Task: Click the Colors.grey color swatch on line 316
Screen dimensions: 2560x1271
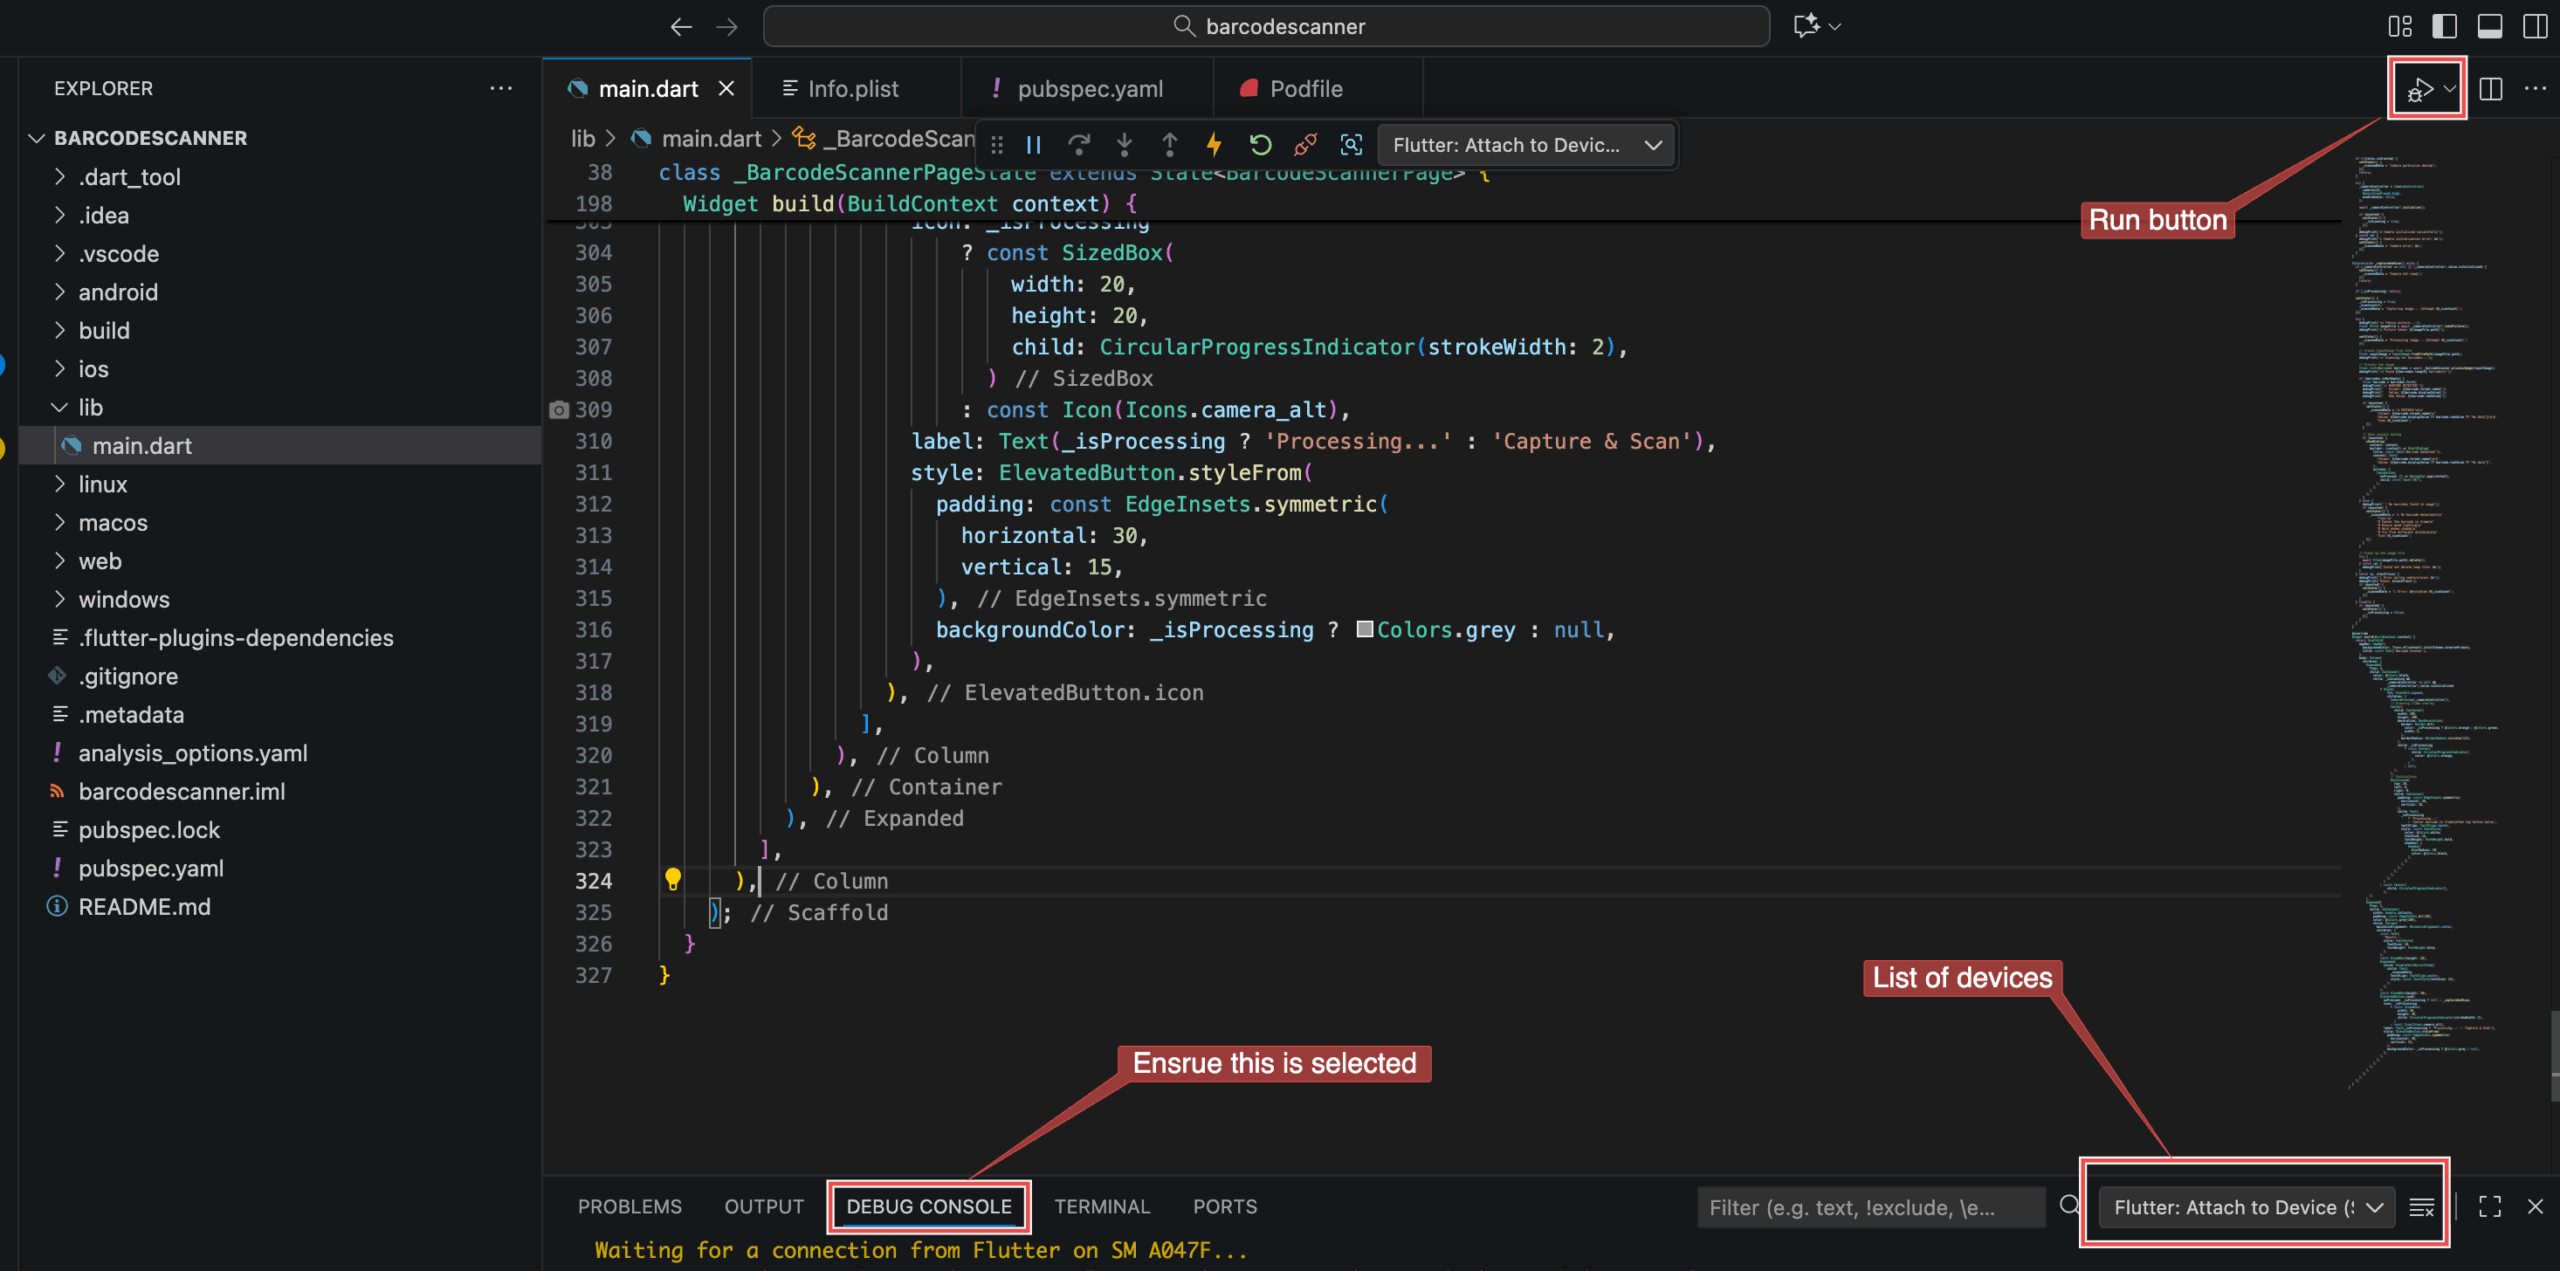Action: (x=1365, y=630)
